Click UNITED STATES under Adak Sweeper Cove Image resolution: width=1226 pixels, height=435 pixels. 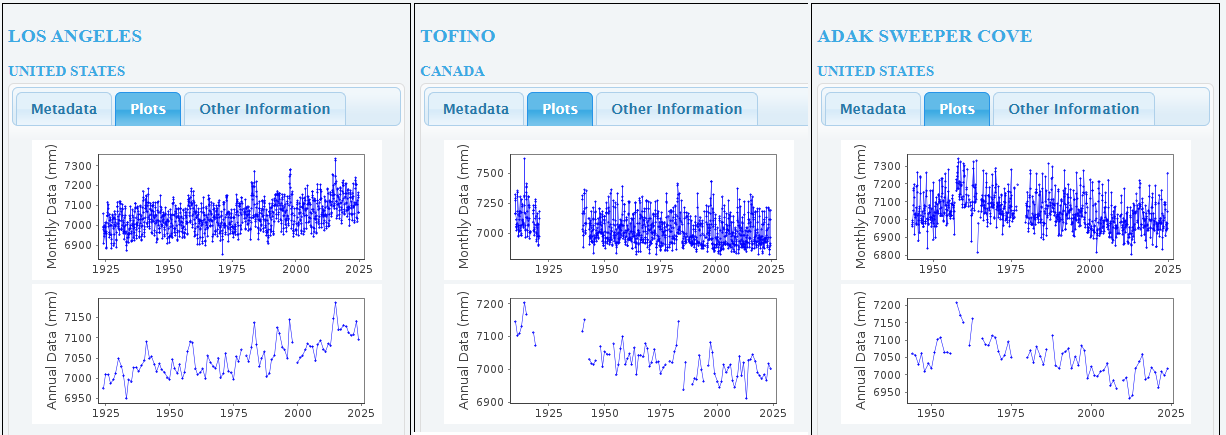876,71
